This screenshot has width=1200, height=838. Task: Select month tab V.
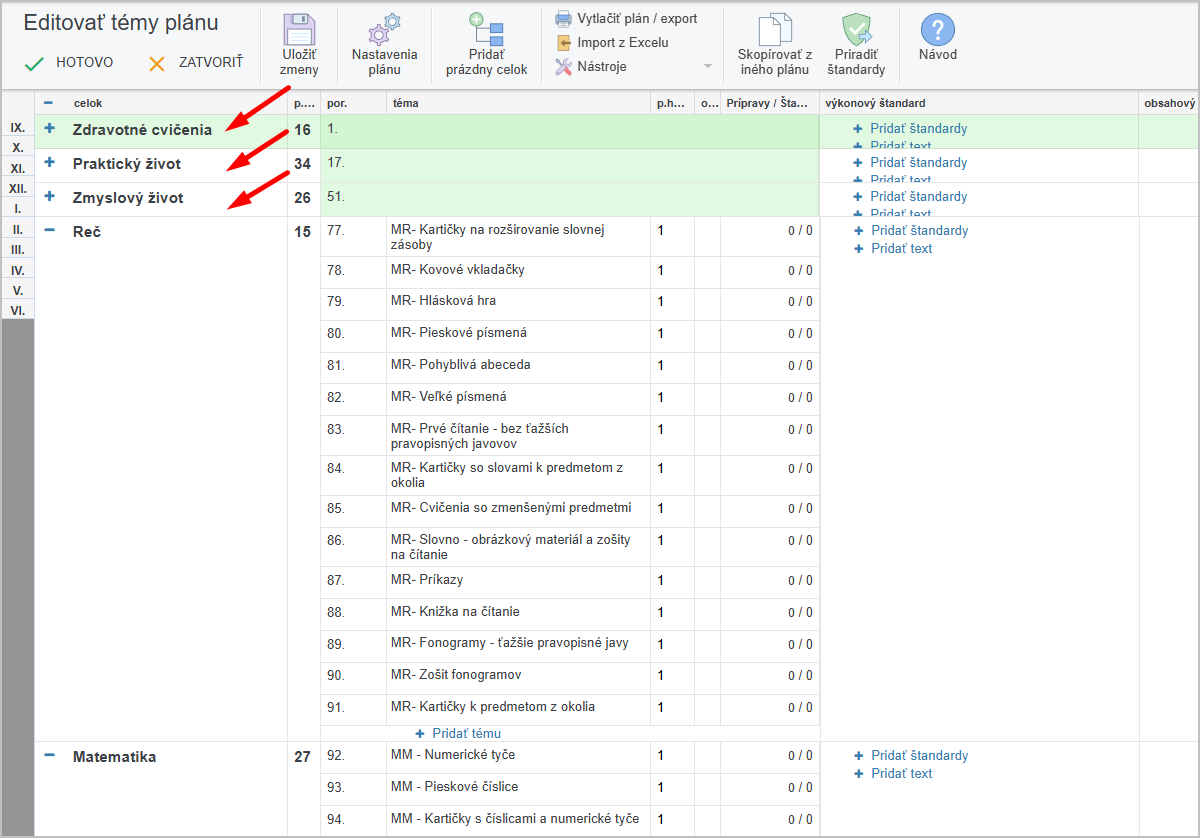(x=18, y=290)
